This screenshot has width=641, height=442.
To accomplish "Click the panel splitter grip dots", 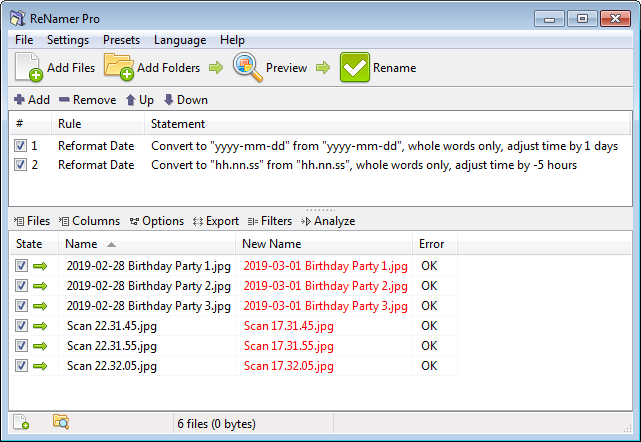I will click(x=320, y=210).
